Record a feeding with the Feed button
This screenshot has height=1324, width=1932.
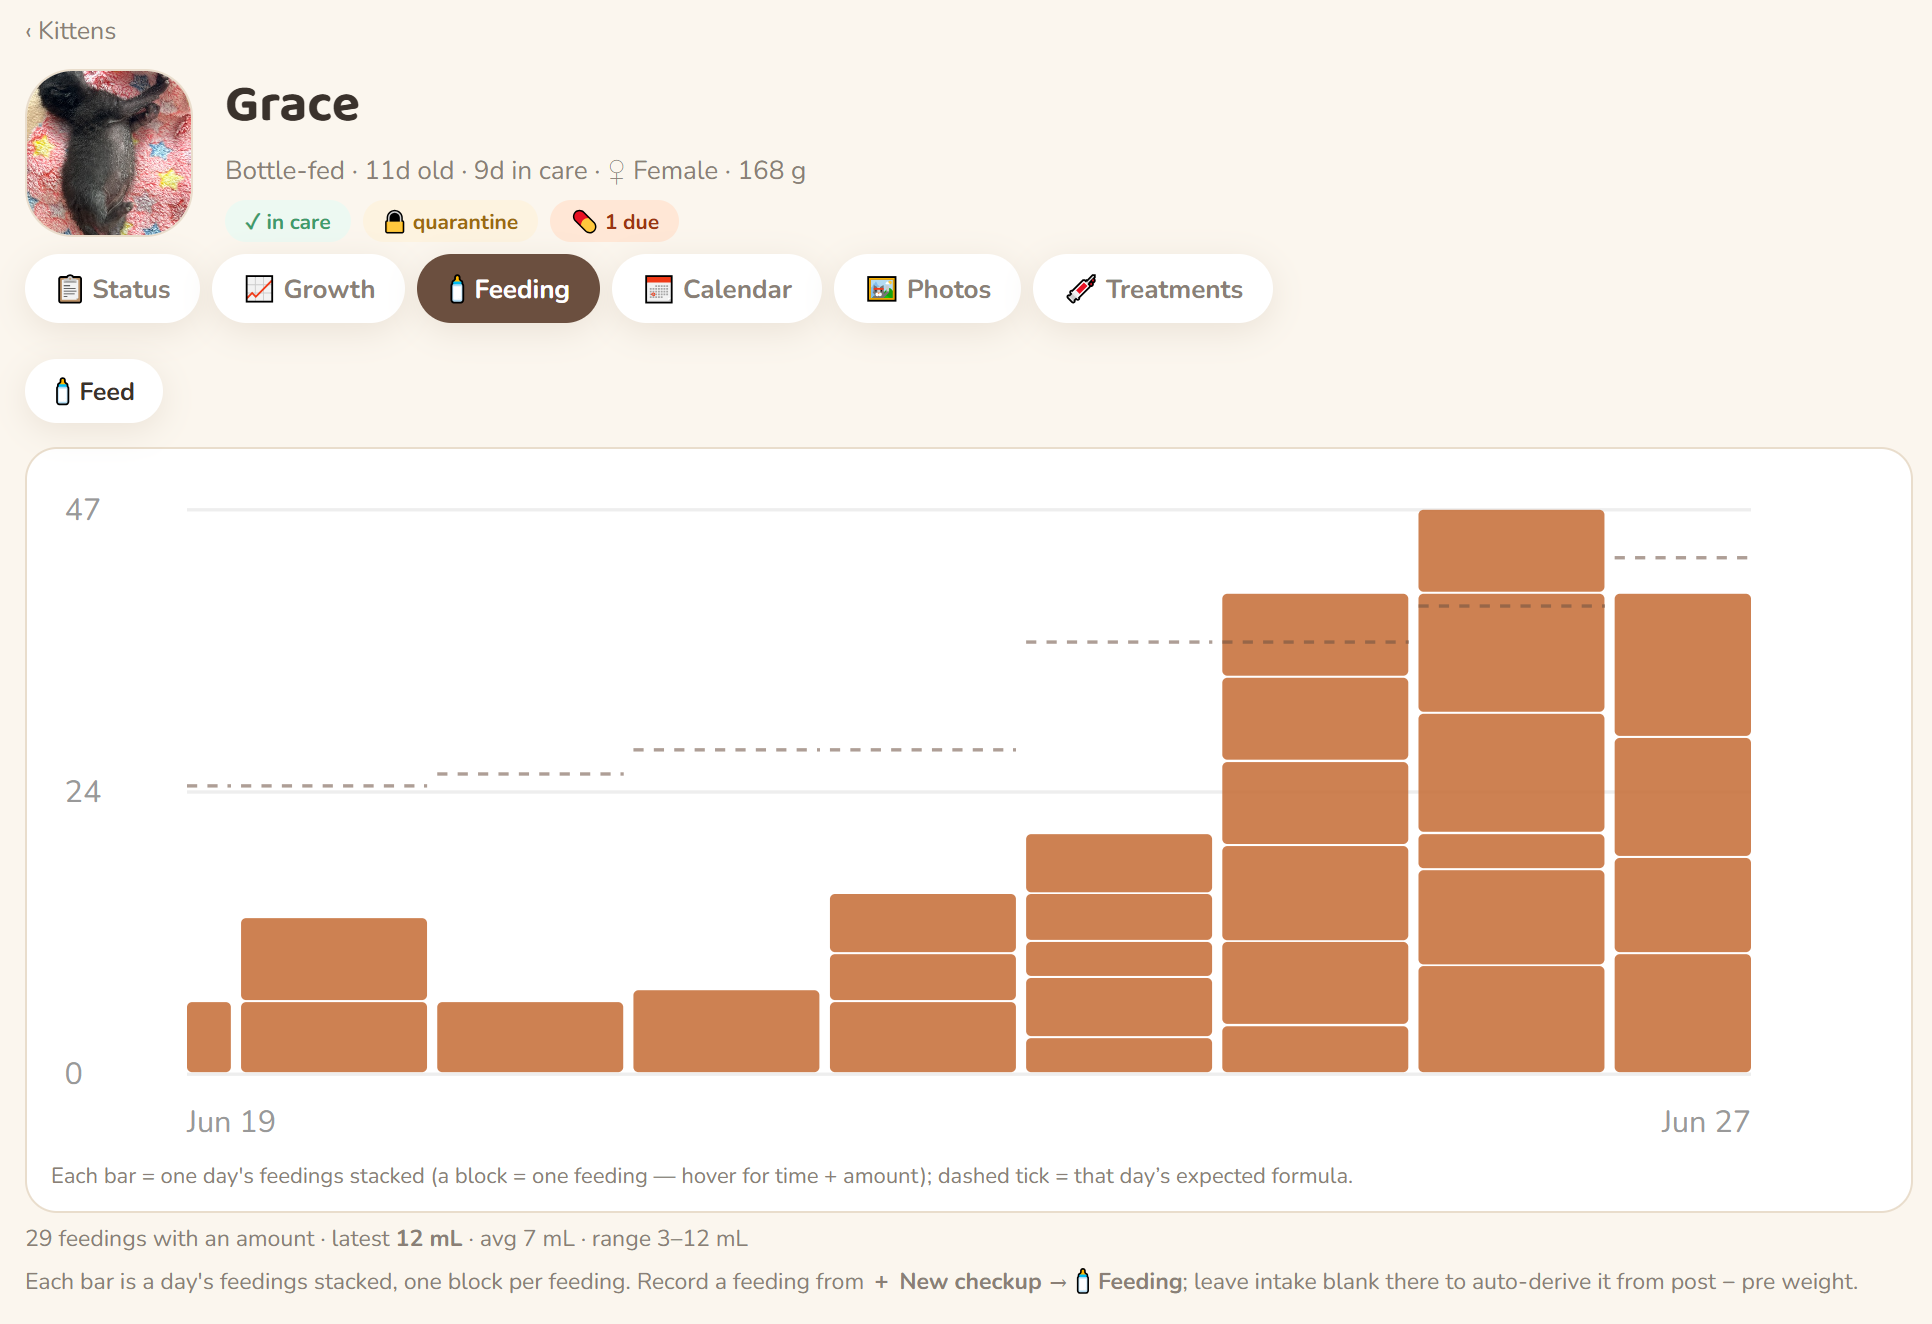94,391
